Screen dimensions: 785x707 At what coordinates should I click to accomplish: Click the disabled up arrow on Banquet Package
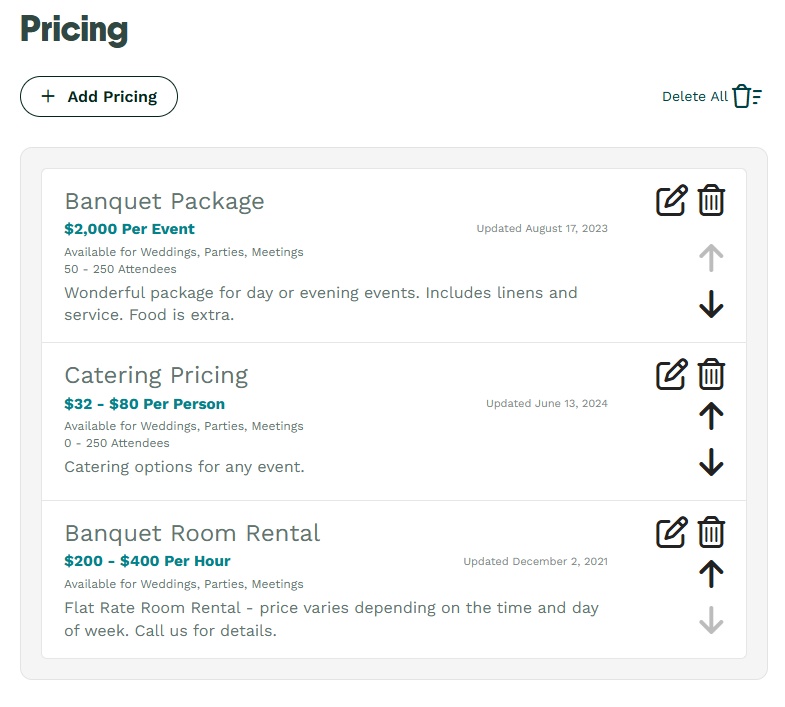point(711,258)
